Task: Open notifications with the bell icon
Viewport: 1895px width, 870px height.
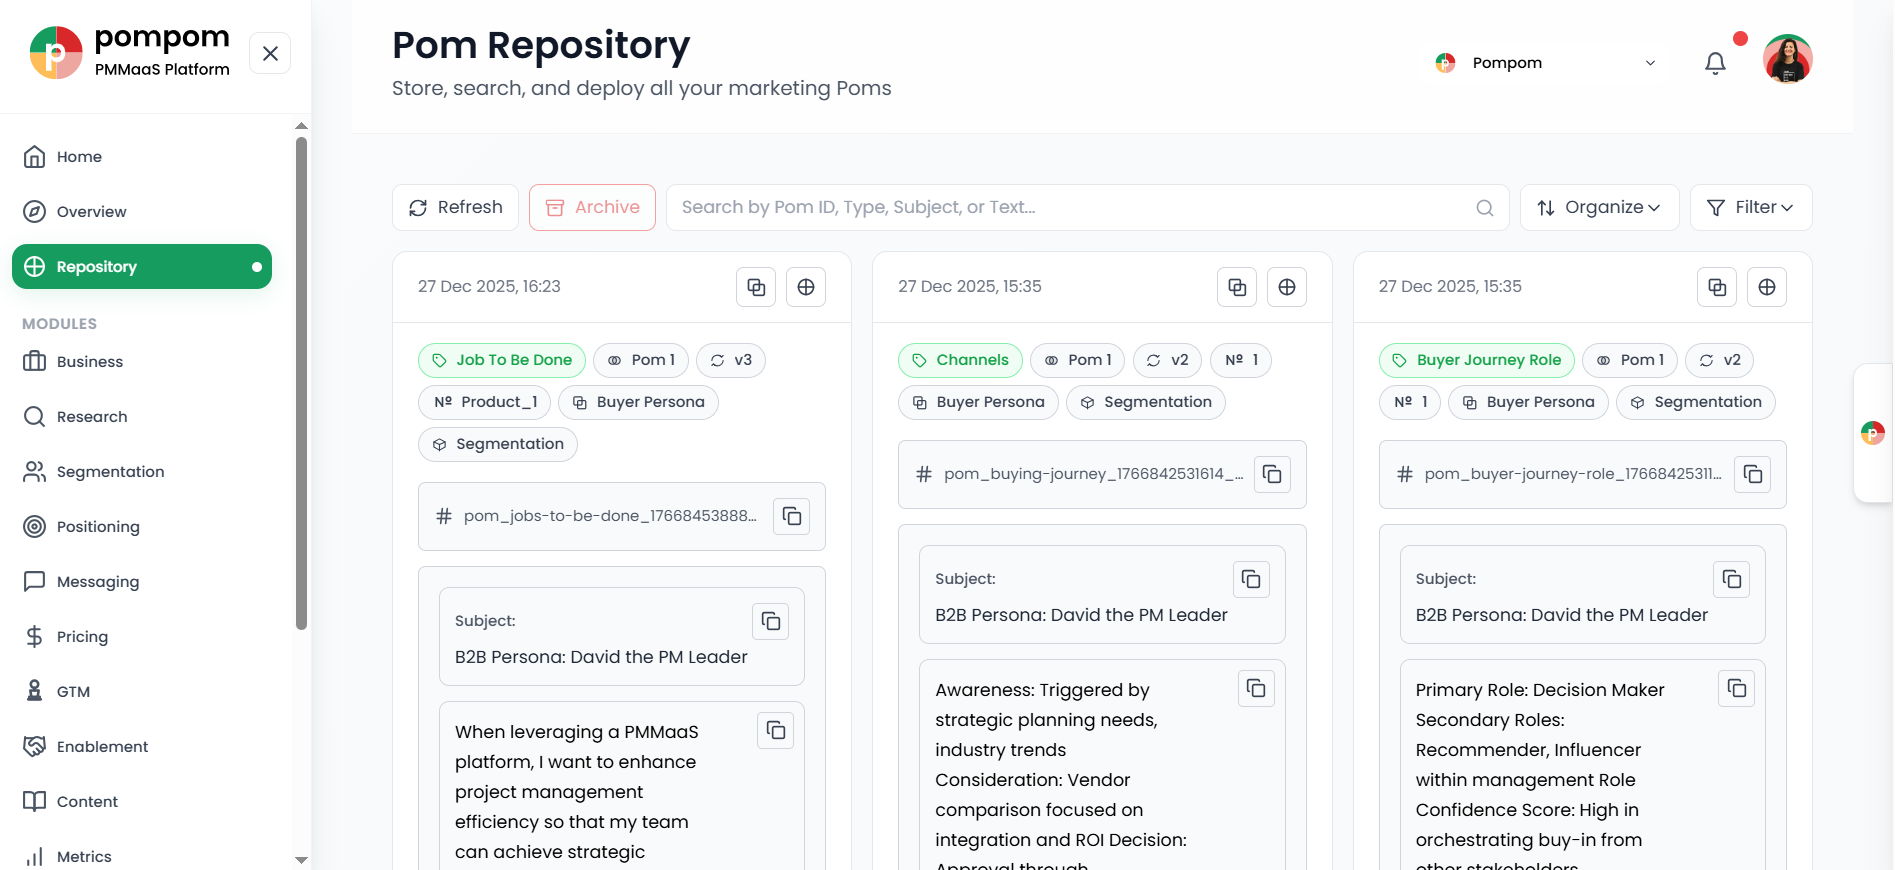Action: (x=1715, y=63)
